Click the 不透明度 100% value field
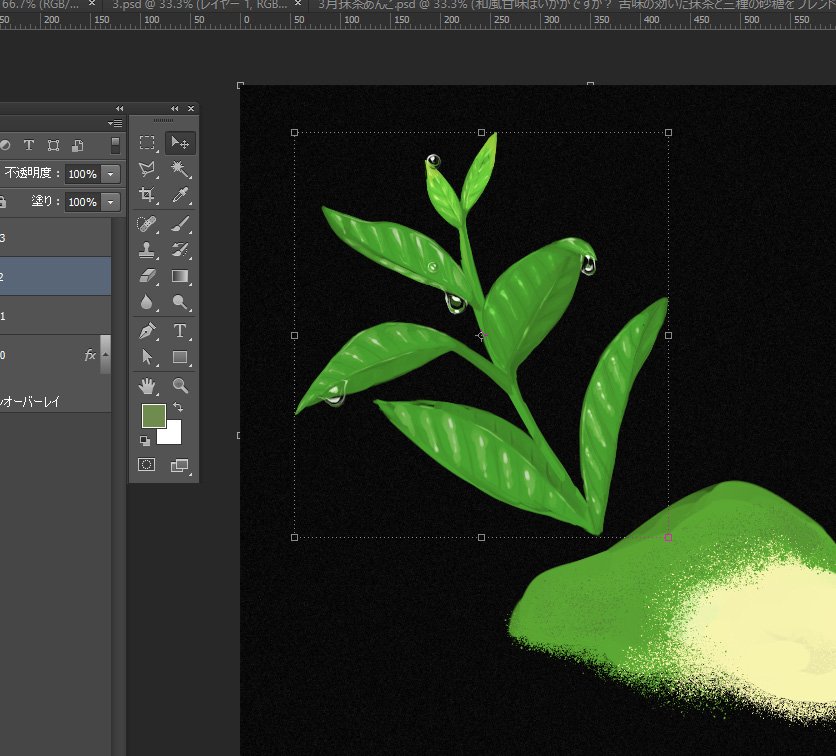Viewport: 836px width, 756px height. (83, 174)
